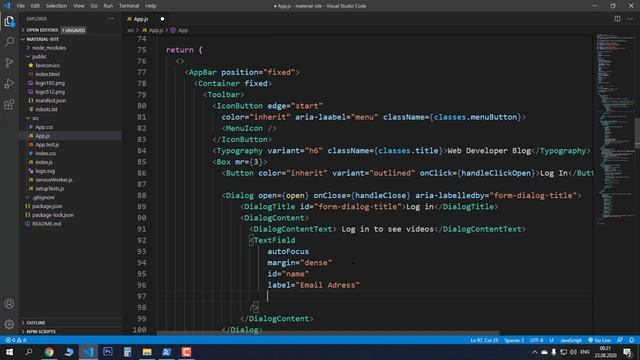
Task: Open the Windows action center icon
Action: (x=627, y=352)
